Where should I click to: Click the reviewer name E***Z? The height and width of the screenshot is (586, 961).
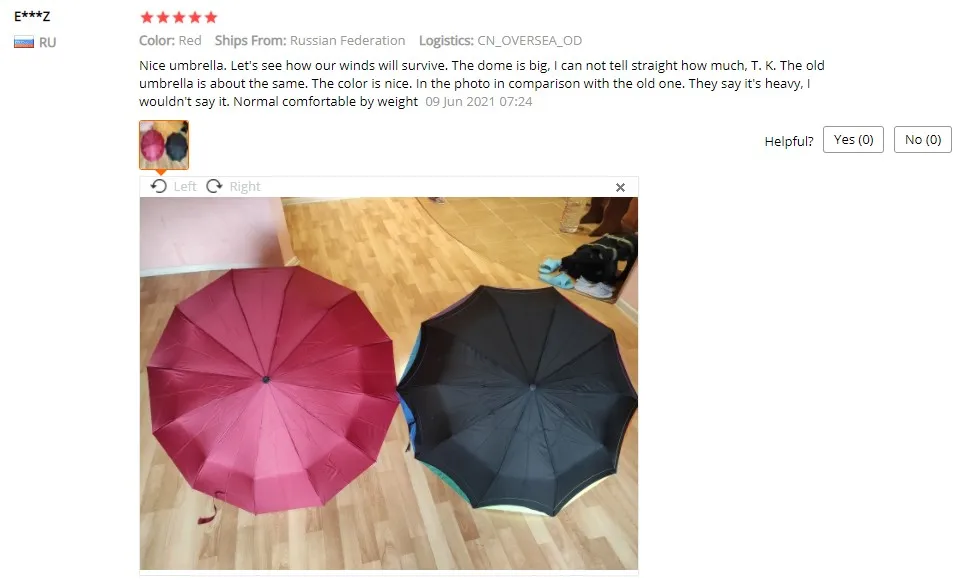(32, 17)
